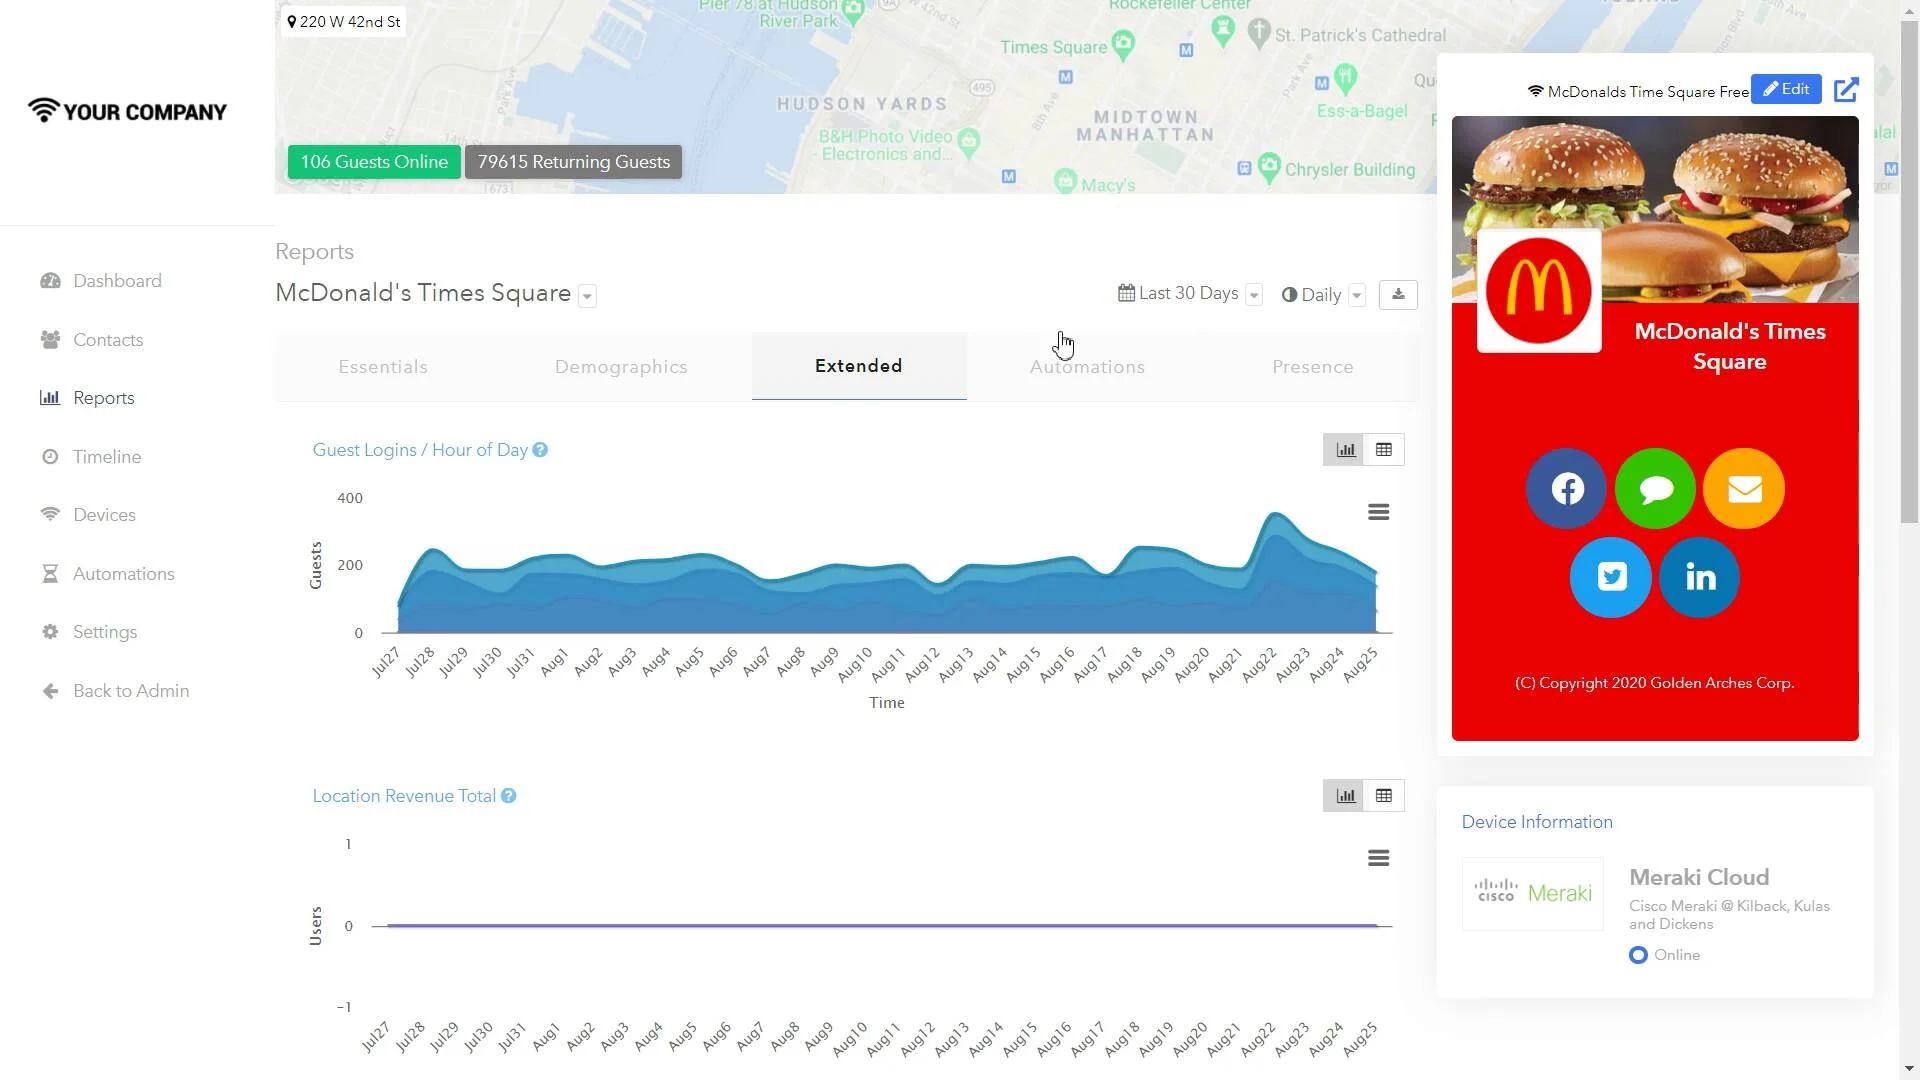
Task: Click the 106 Guests Online badge
Action: pyautogui.click(x=373, y=161)
